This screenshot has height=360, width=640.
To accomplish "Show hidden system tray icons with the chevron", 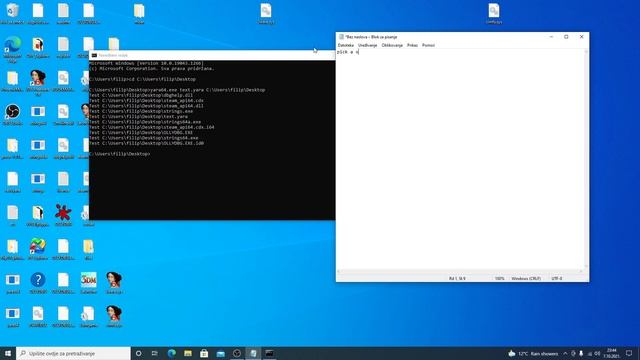I will [565, 353].
